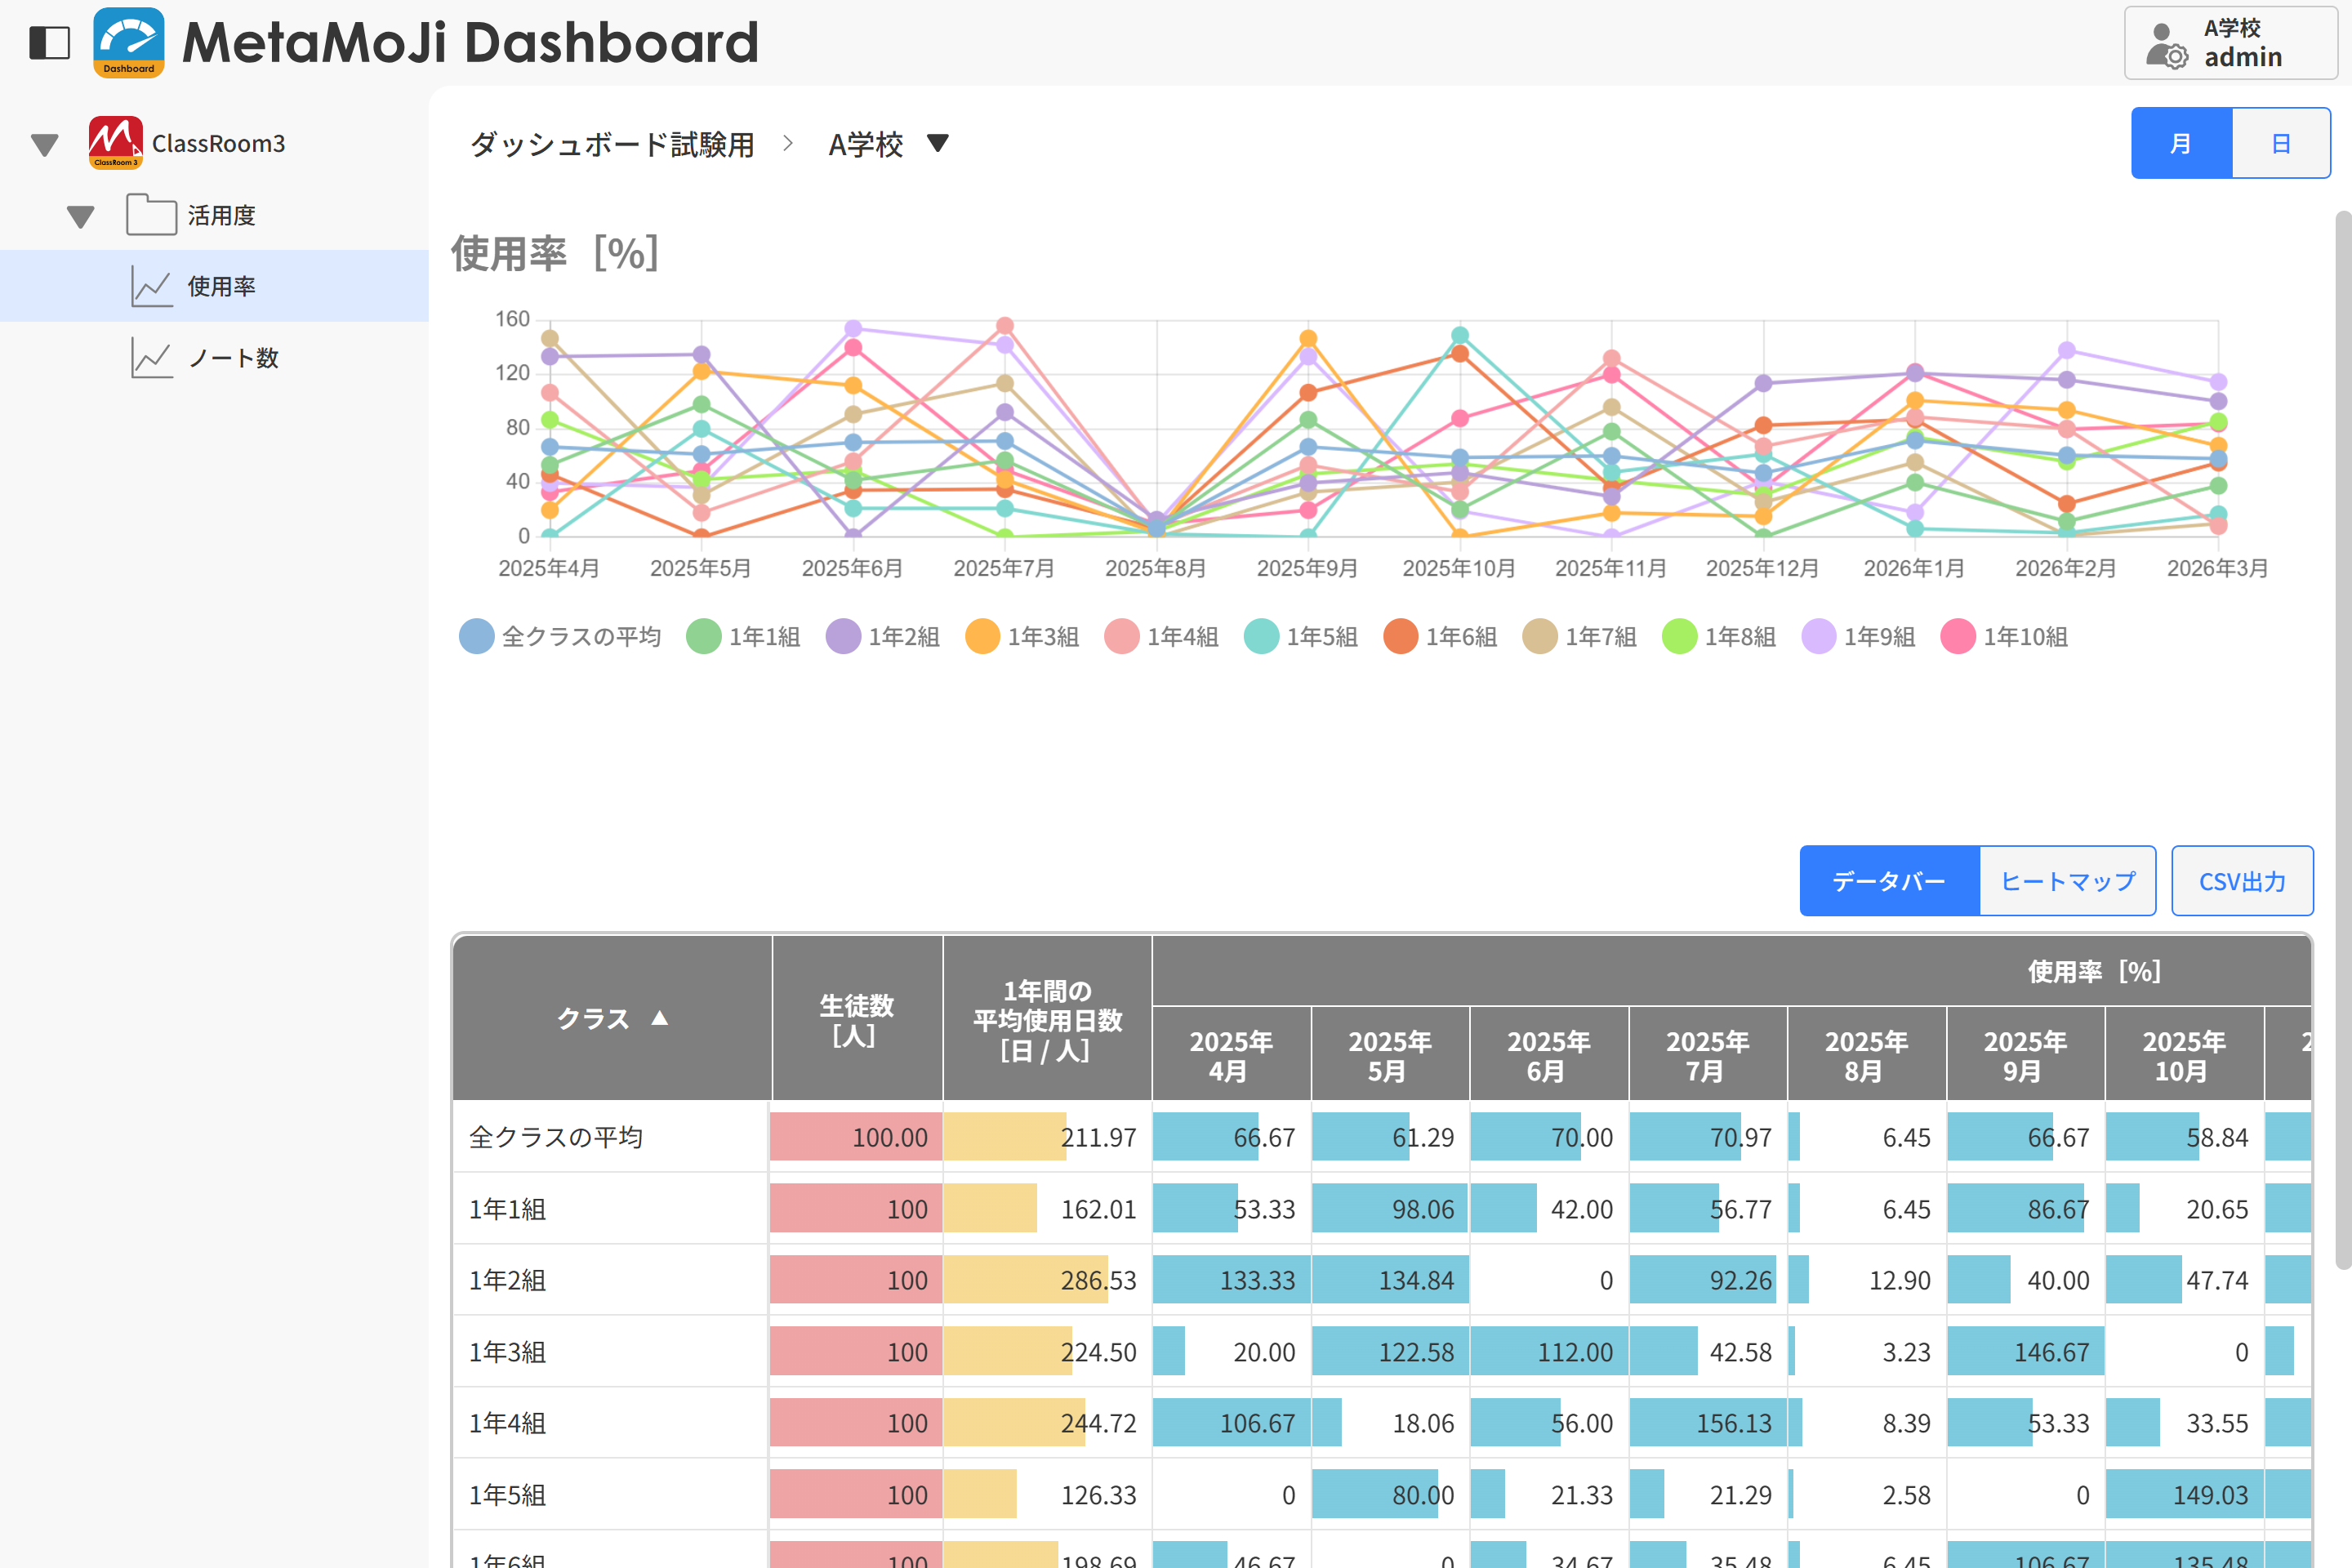Click the ClassRoom3 app icon

[115, 143]
